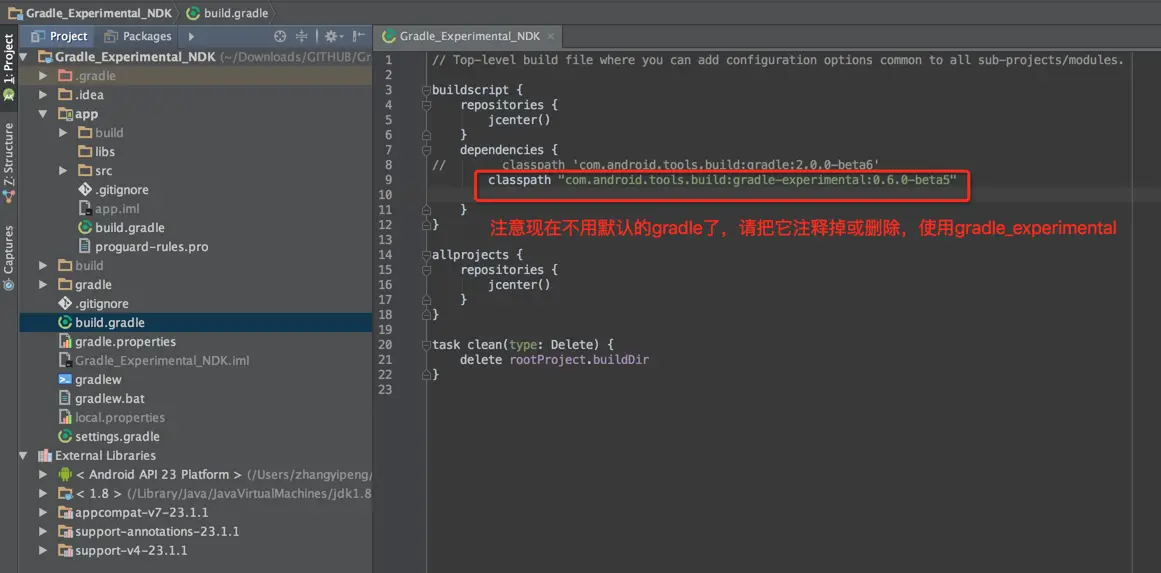Click the collapse all icon in Project panel
This screenshot has width=1161, height=573.
click(x=302, y=36)
